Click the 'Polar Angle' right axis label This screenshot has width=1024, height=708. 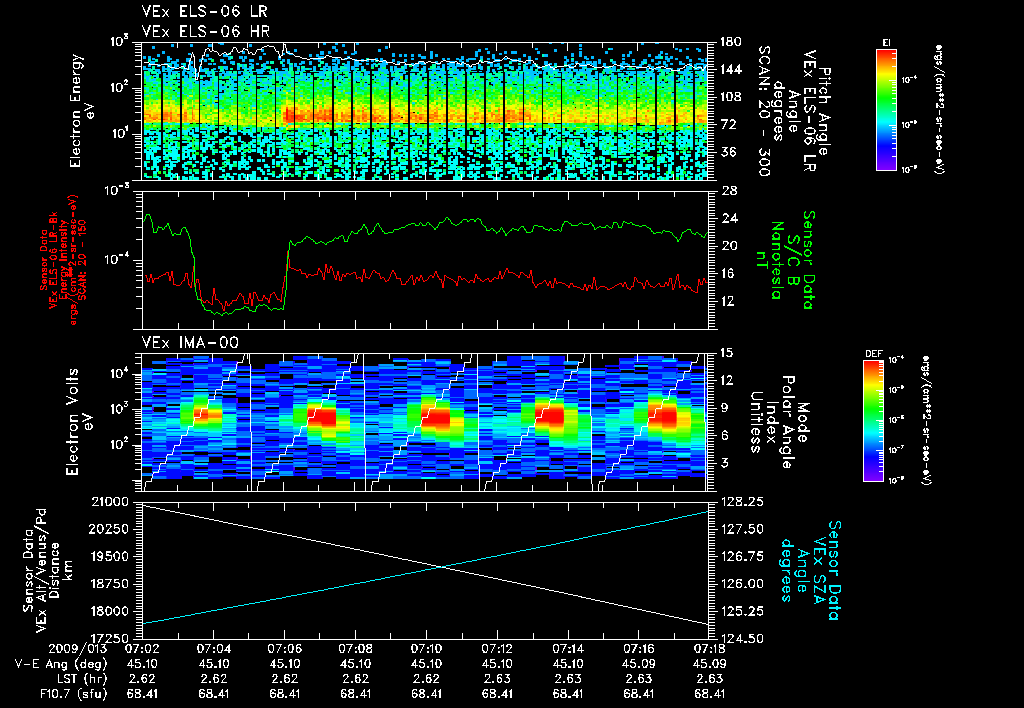[x=788, y=422]
